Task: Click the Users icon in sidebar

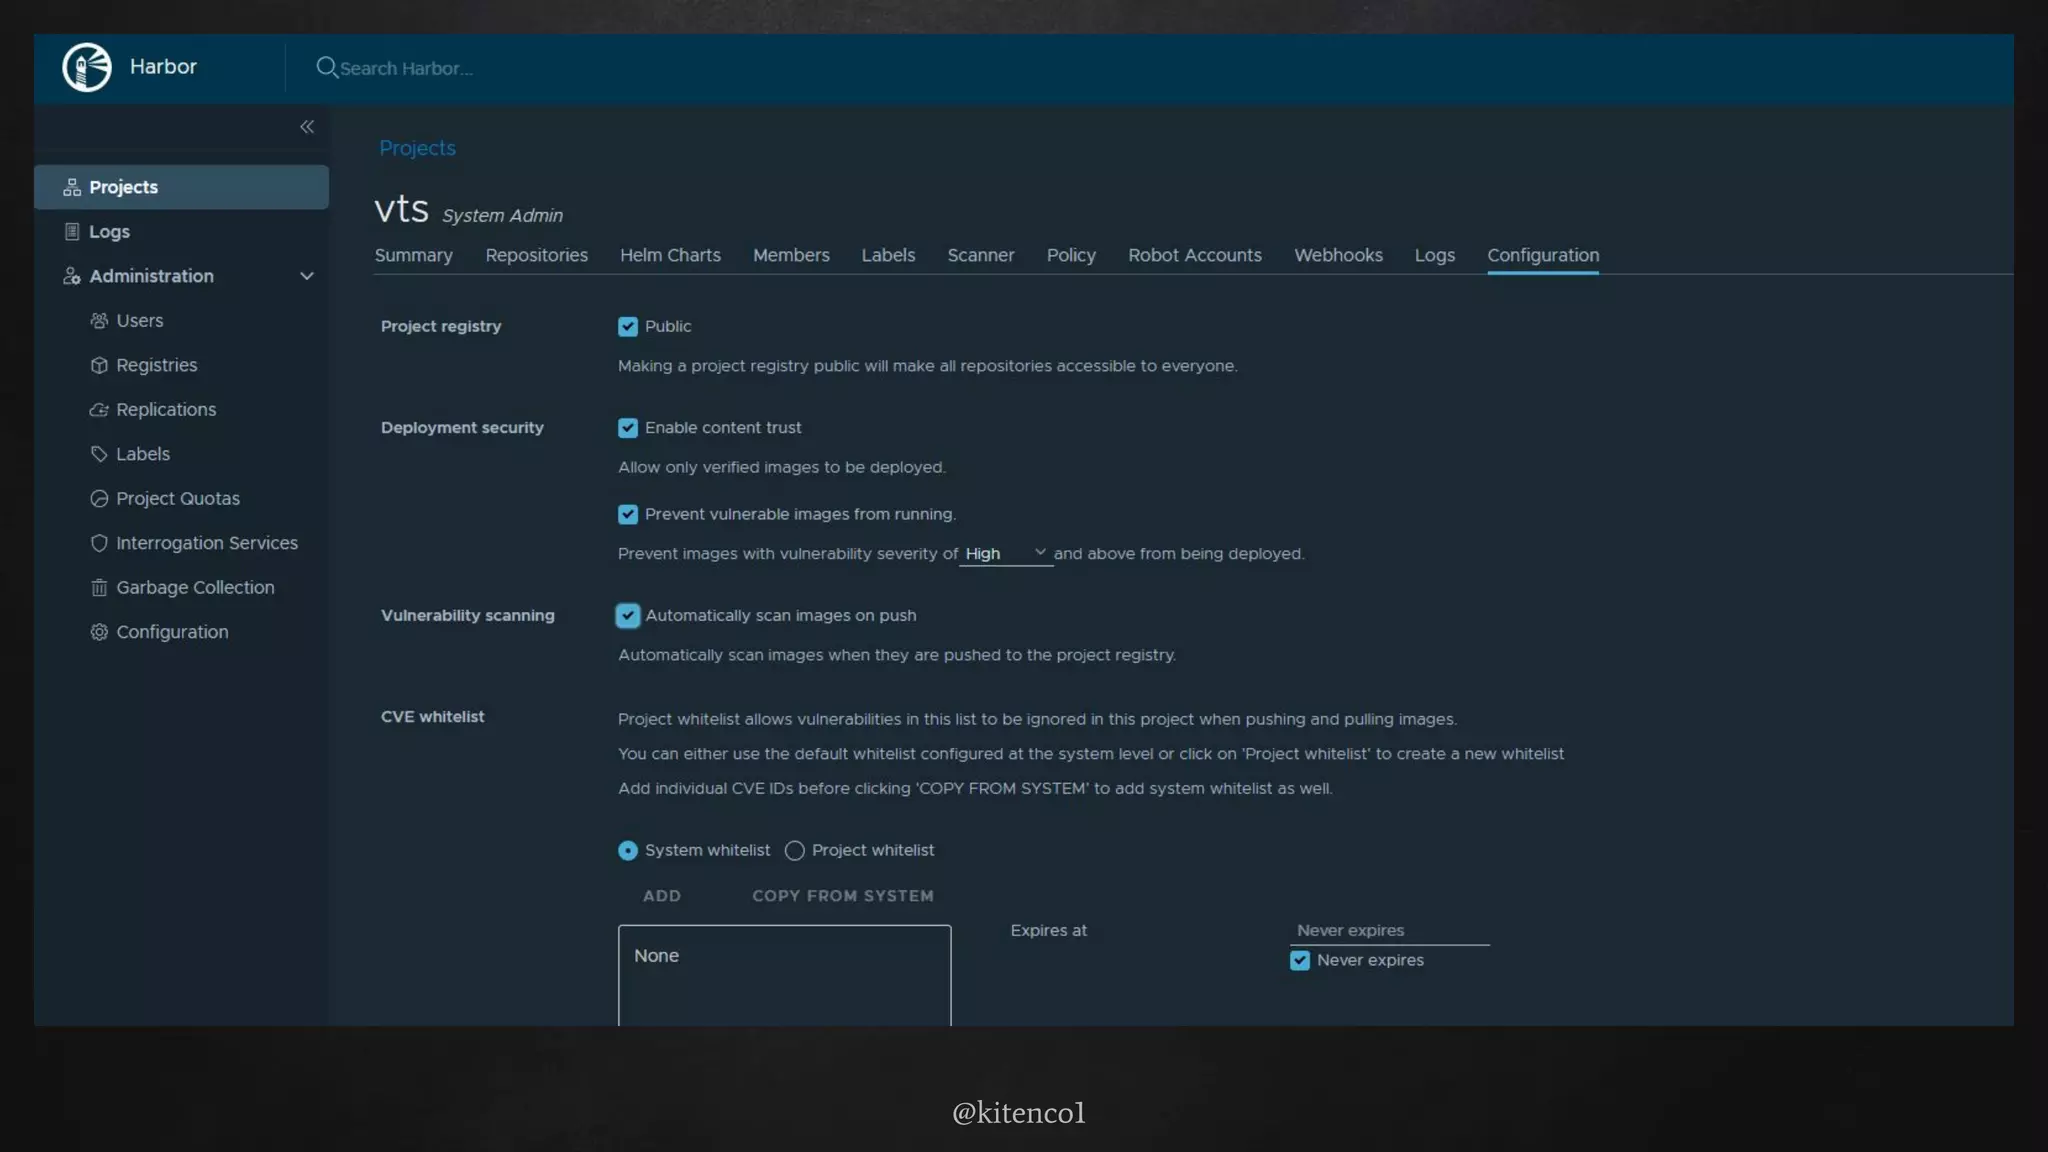Action: click(x=99, y=321)
